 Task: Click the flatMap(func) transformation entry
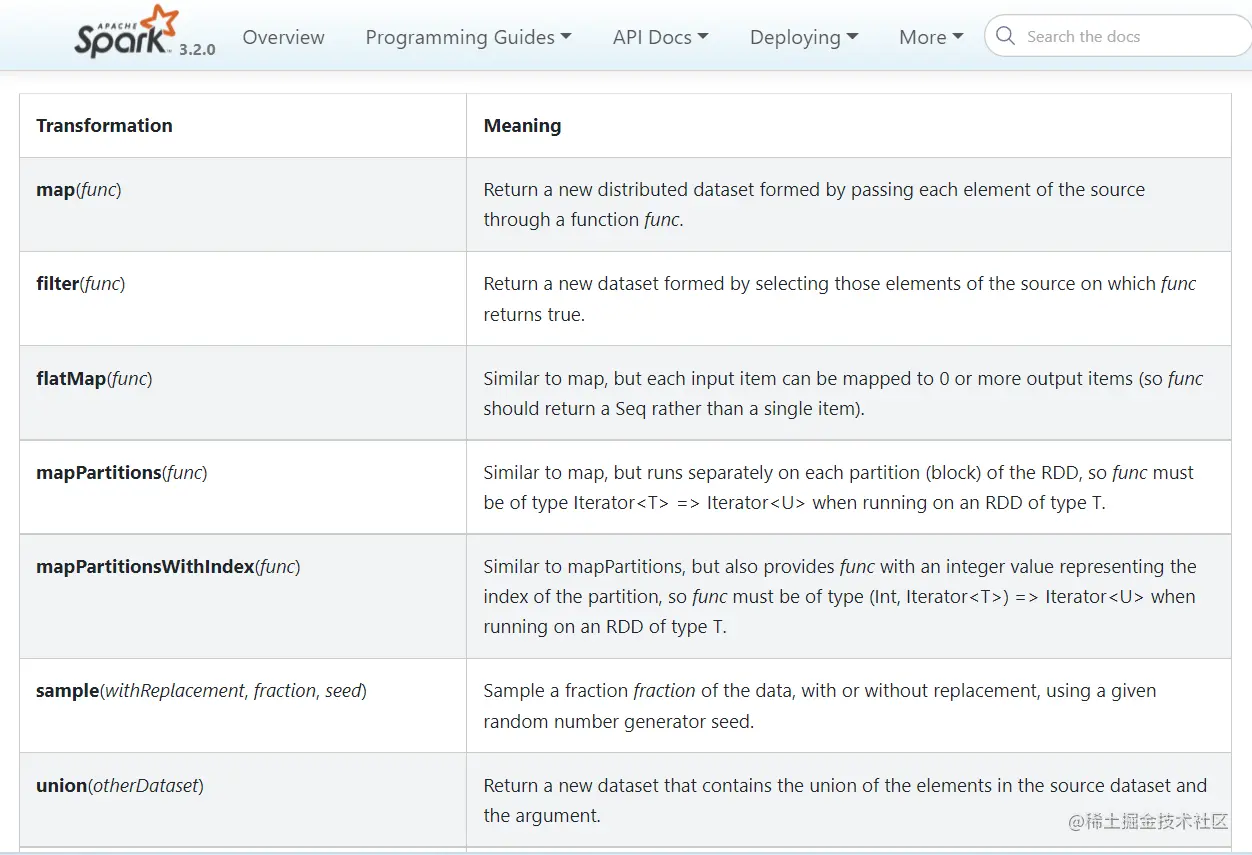click(94, 378)
